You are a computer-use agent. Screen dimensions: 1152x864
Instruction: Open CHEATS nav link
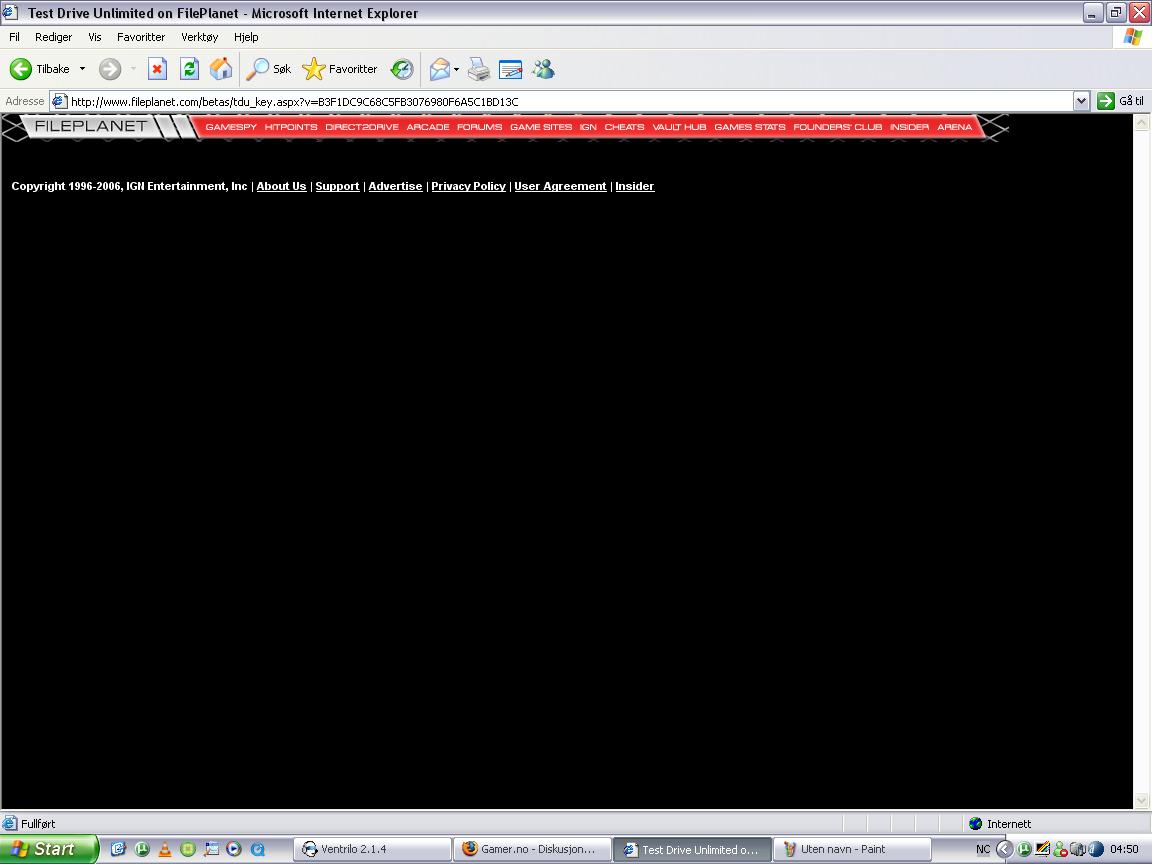click(x=624, y=127)
